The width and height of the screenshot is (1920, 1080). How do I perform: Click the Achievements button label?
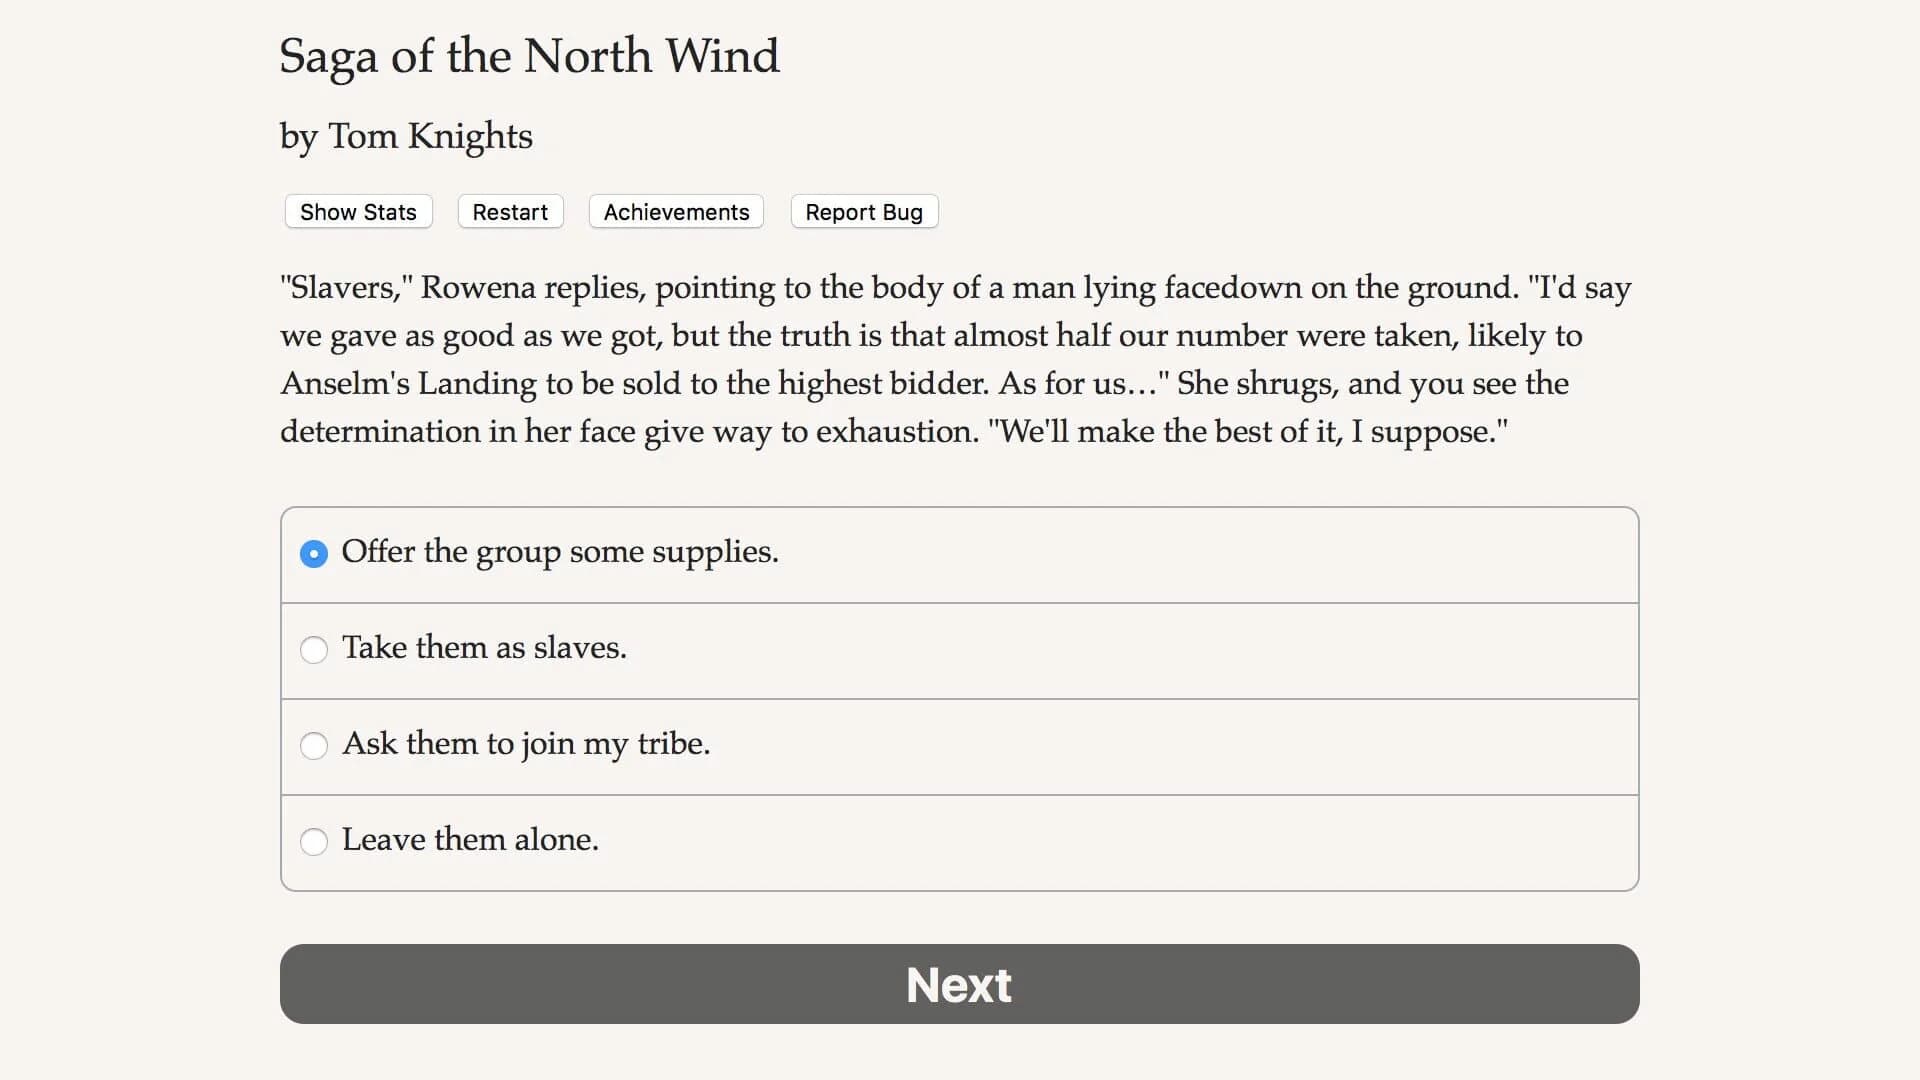point(676,211)
